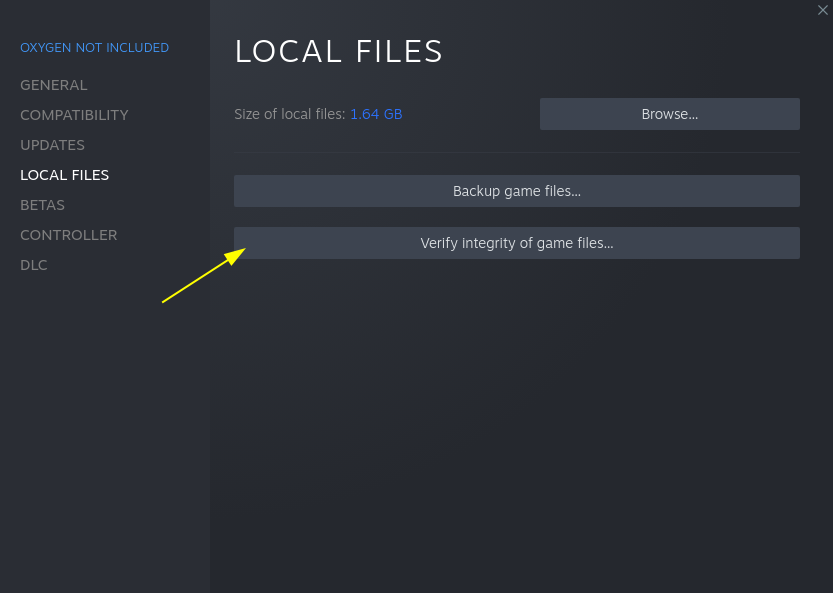The width and height of the screenshot is (833, 593).
Task: Open the General settings section
Action: [54, 85]
